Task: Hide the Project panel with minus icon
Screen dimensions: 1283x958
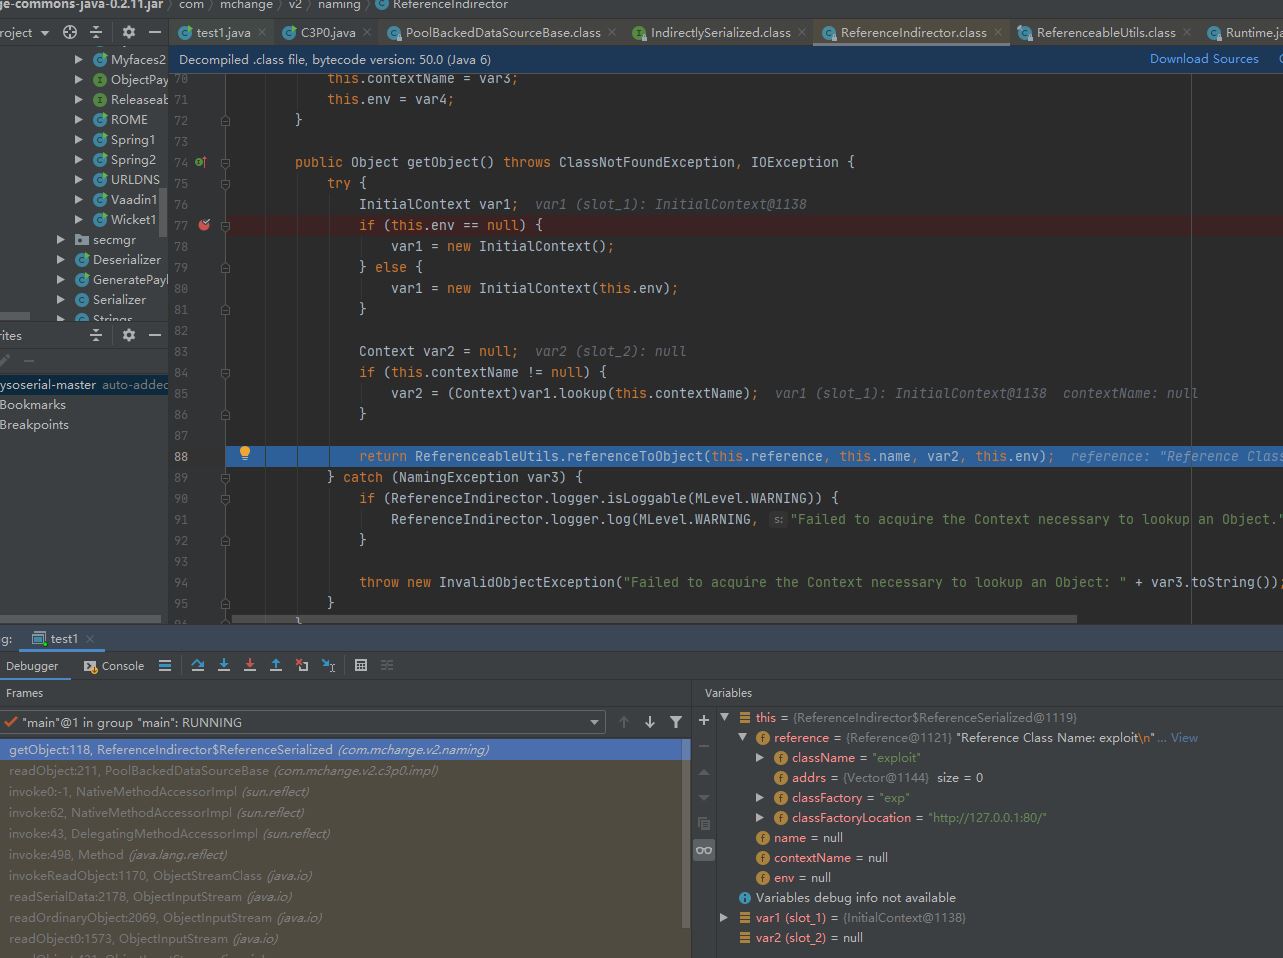Action: point(154,32)
